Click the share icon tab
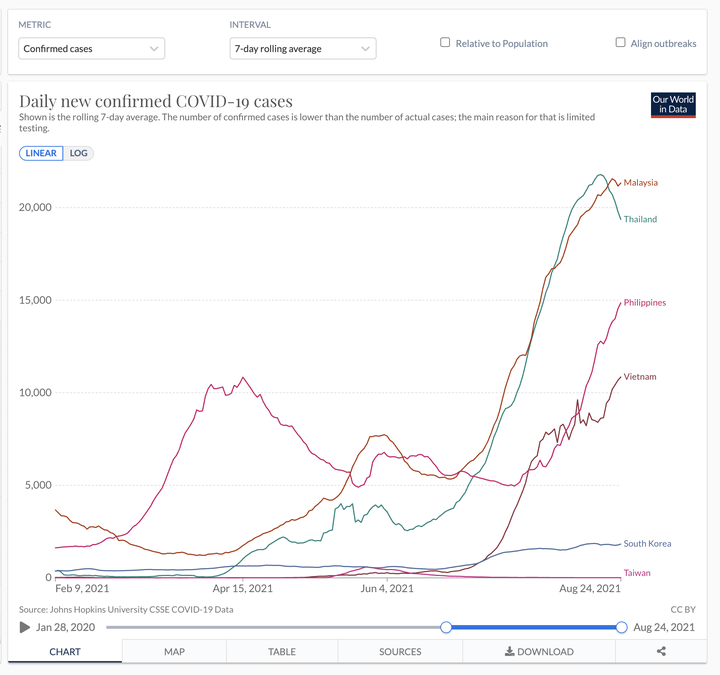The image size is (720, 675). pyautogui.click(x=661, y=651)
